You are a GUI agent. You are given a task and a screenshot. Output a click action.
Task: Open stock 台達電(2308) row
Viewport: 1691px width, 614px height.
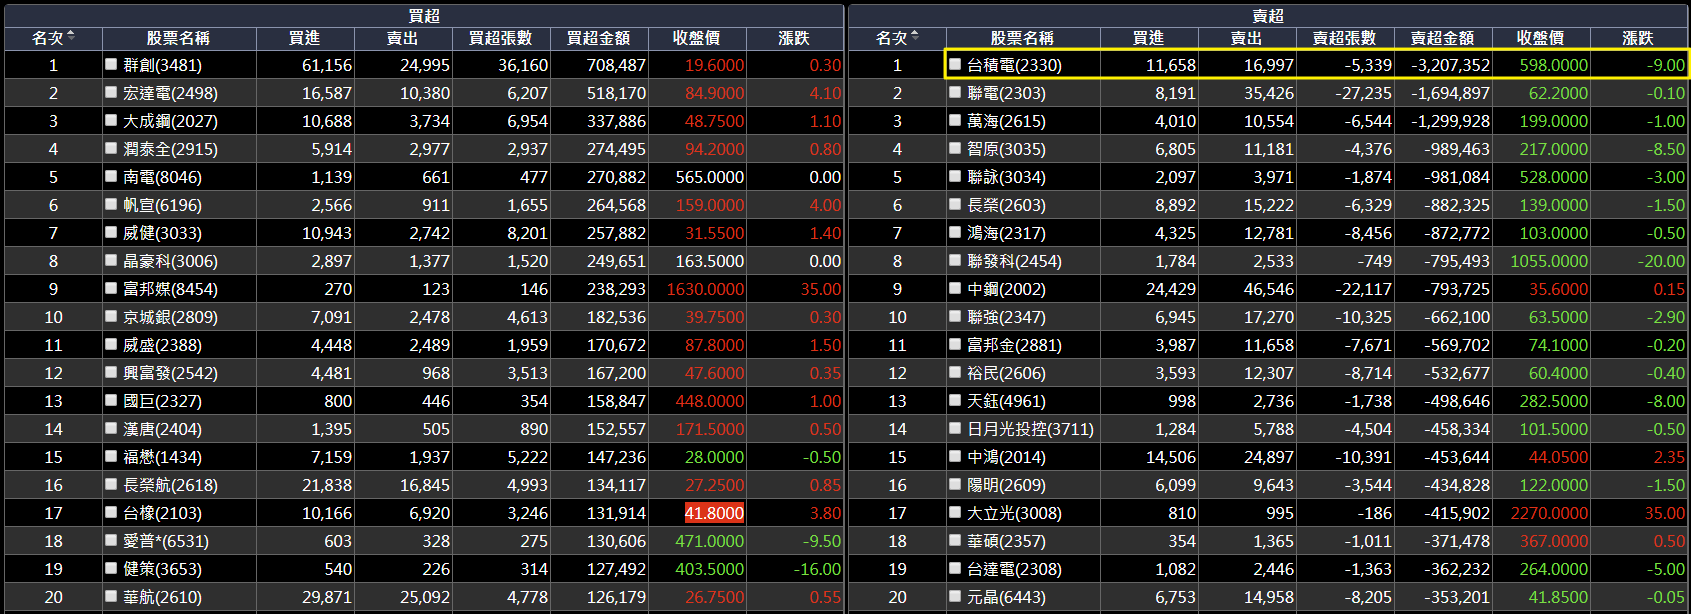1268,568
